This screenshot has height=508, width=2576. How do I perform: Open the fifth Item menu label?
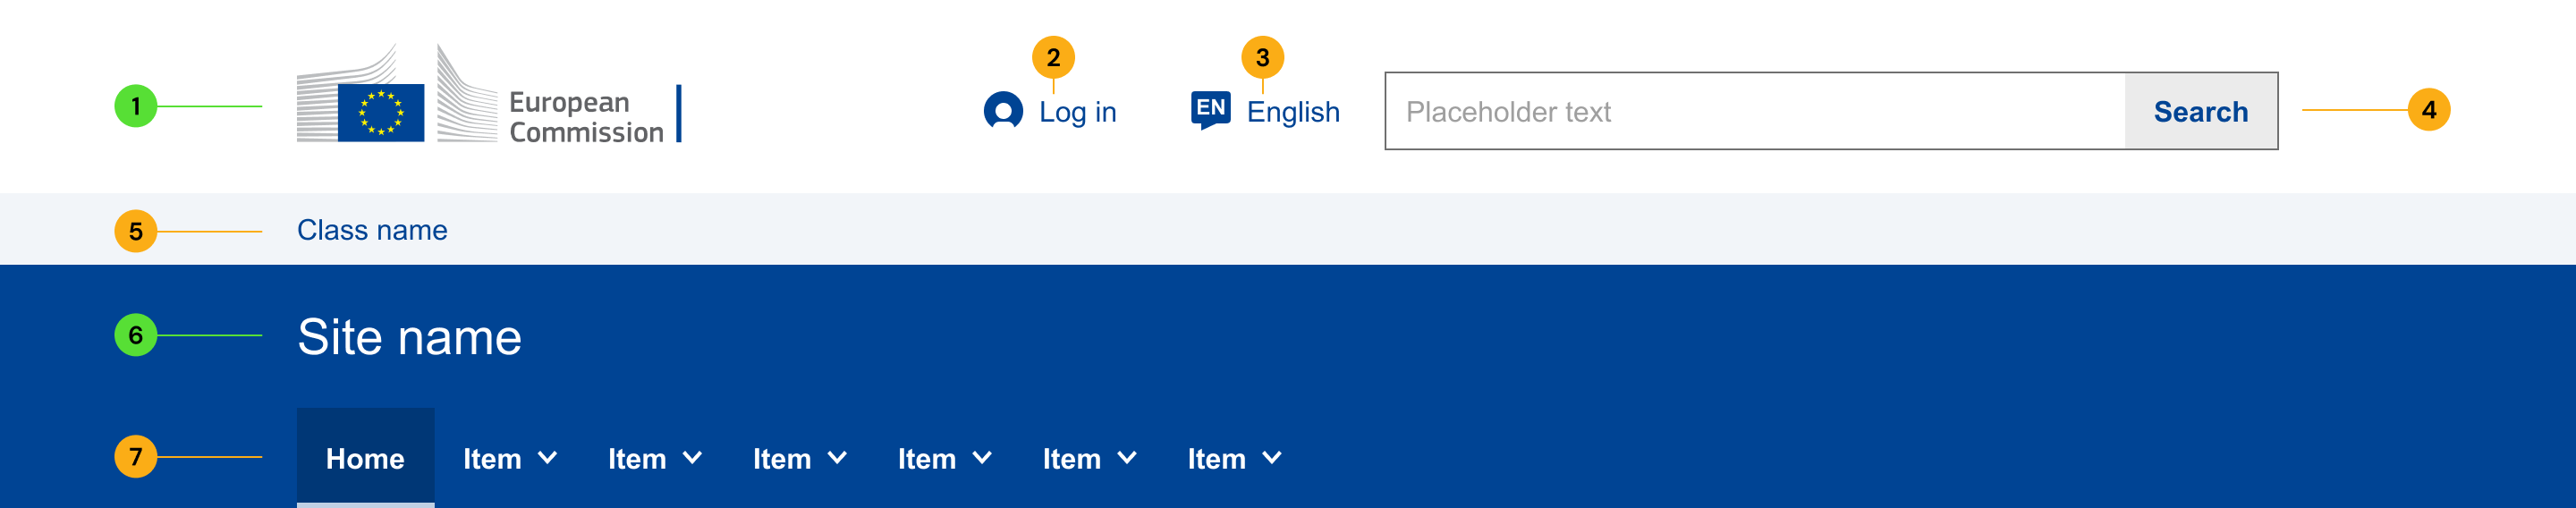pos(1071,459)
